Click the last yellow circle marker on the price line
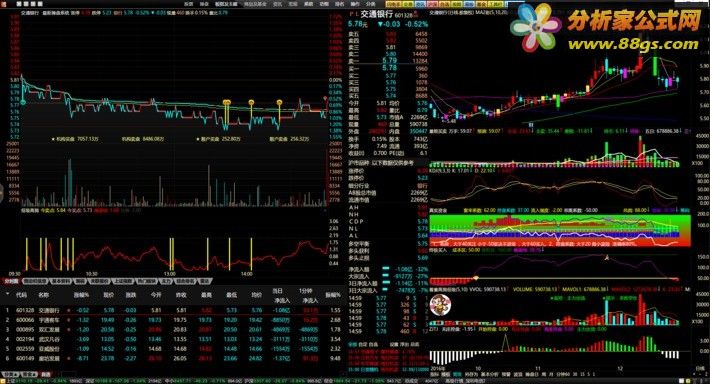This screenshot has width=710, height=384. point(279,102)
